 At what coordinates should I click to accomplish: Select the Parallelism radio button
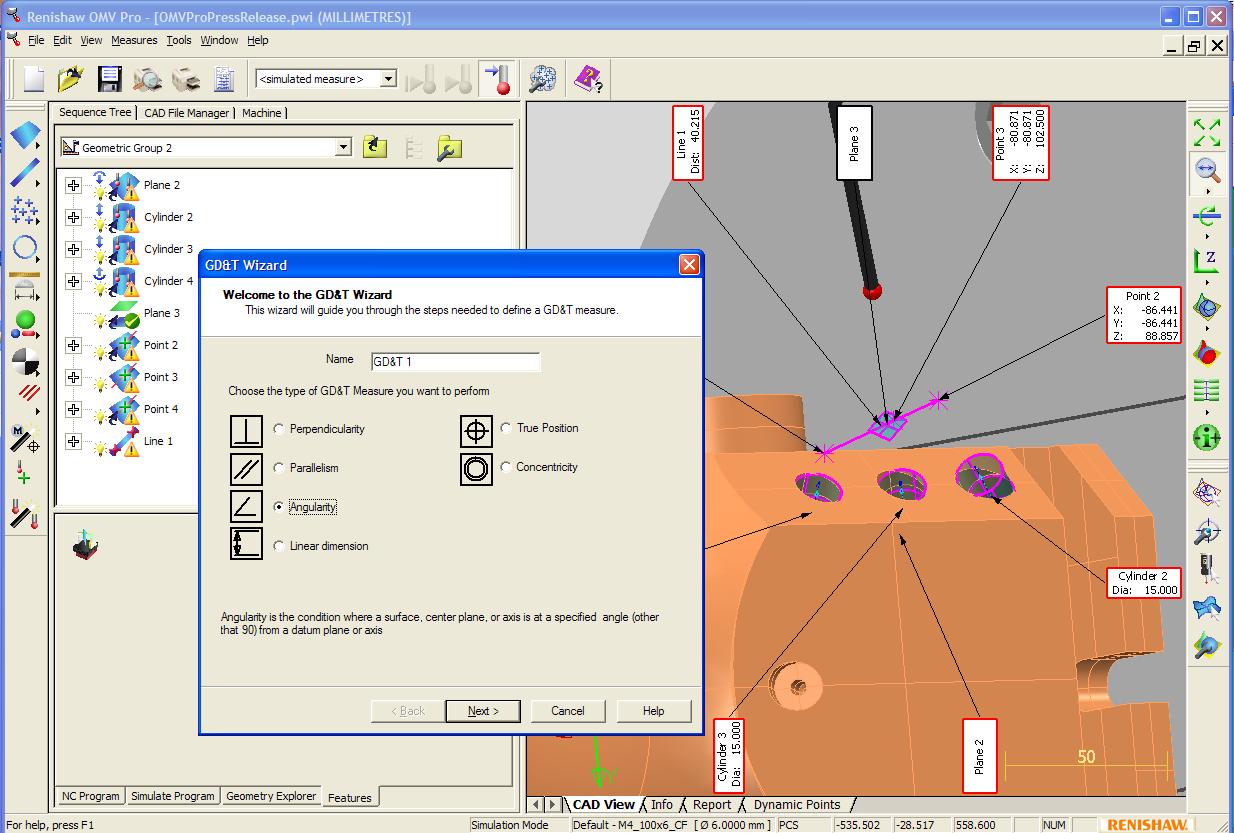[x=279, y=468]
